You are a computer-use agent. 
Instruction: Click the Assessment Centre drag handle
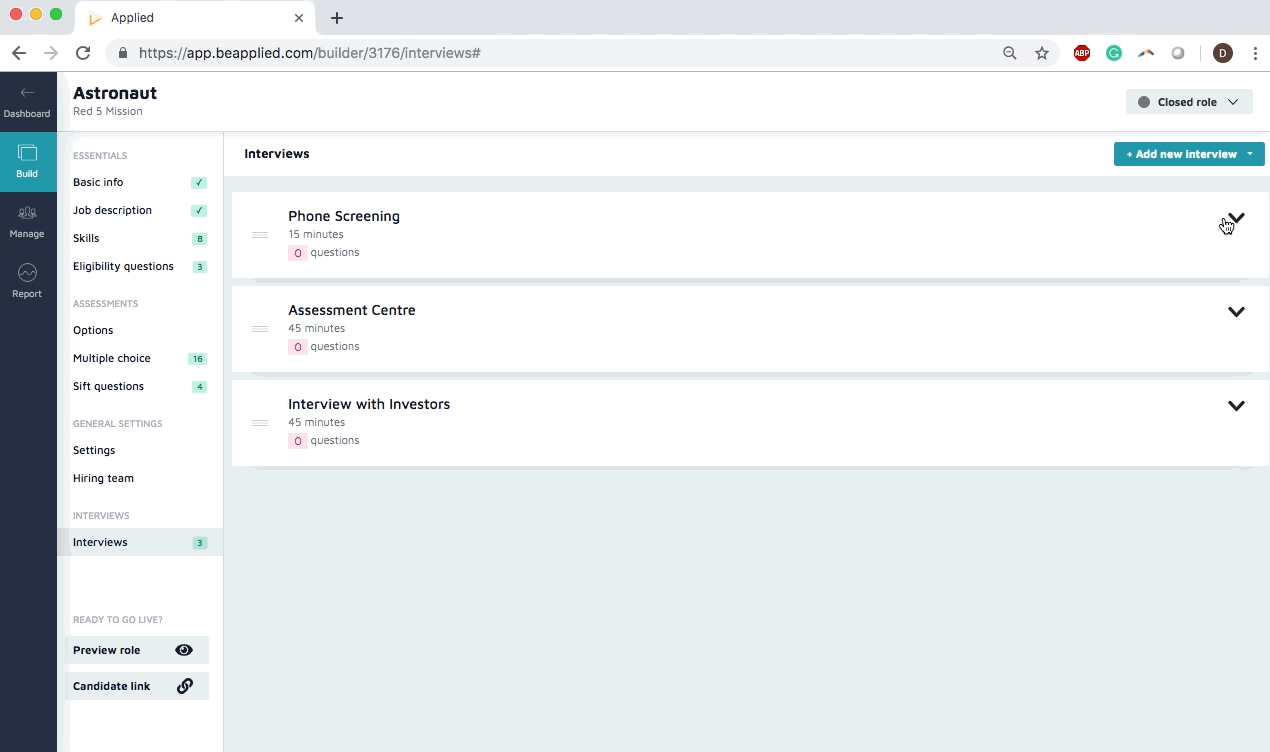click(260, 329)
